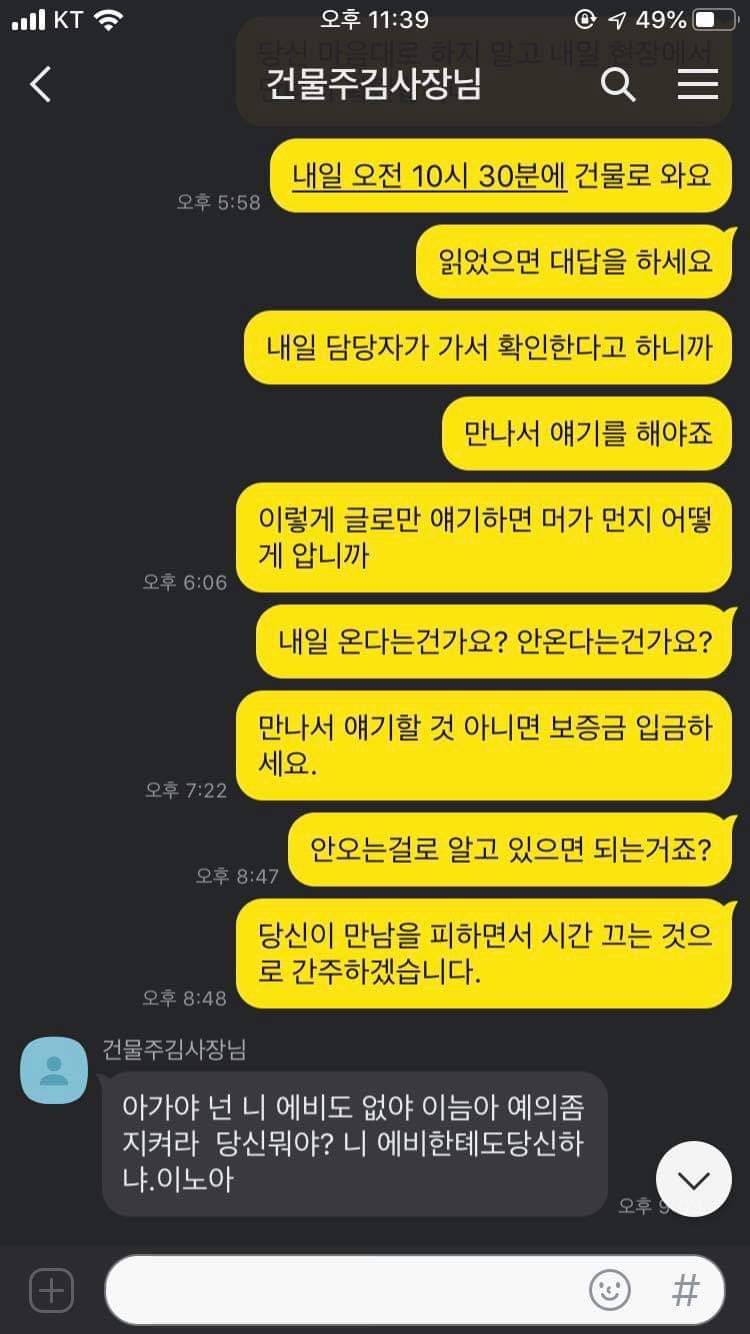Tap the sender name above gray bubble

point(174,1049)
